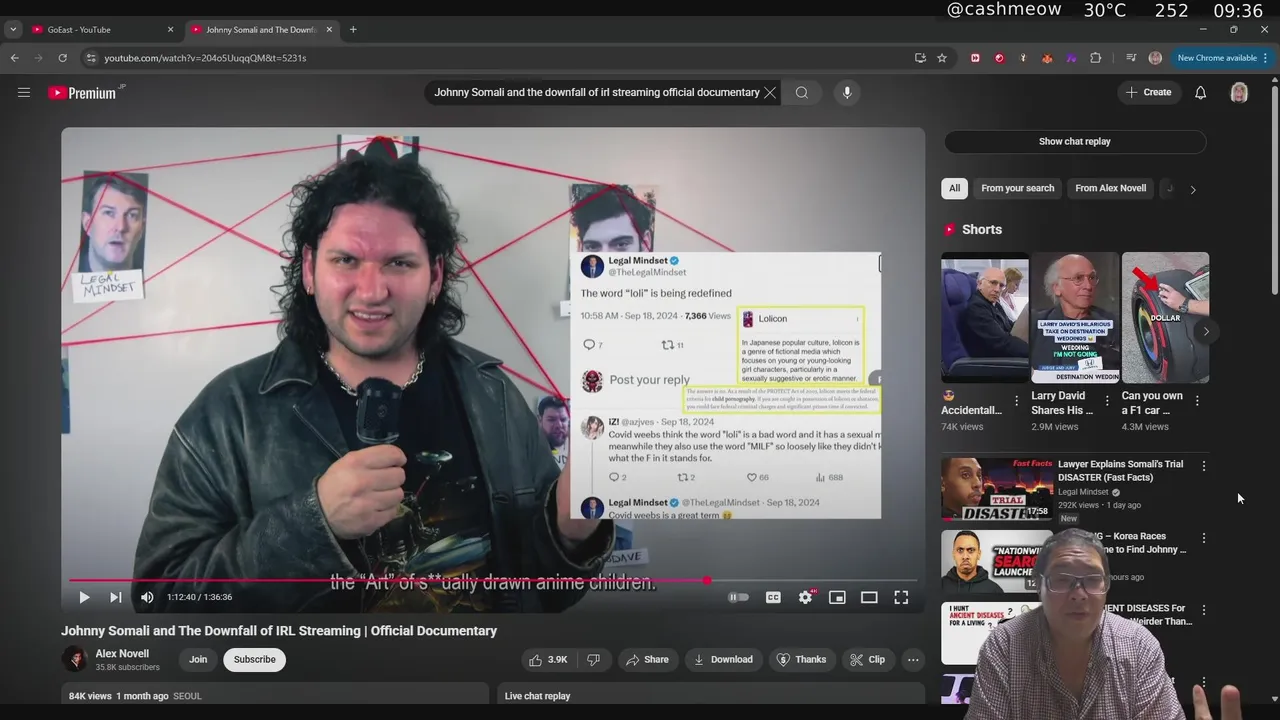Open the Trial Disaster video thumbnail

pos(995,490)
